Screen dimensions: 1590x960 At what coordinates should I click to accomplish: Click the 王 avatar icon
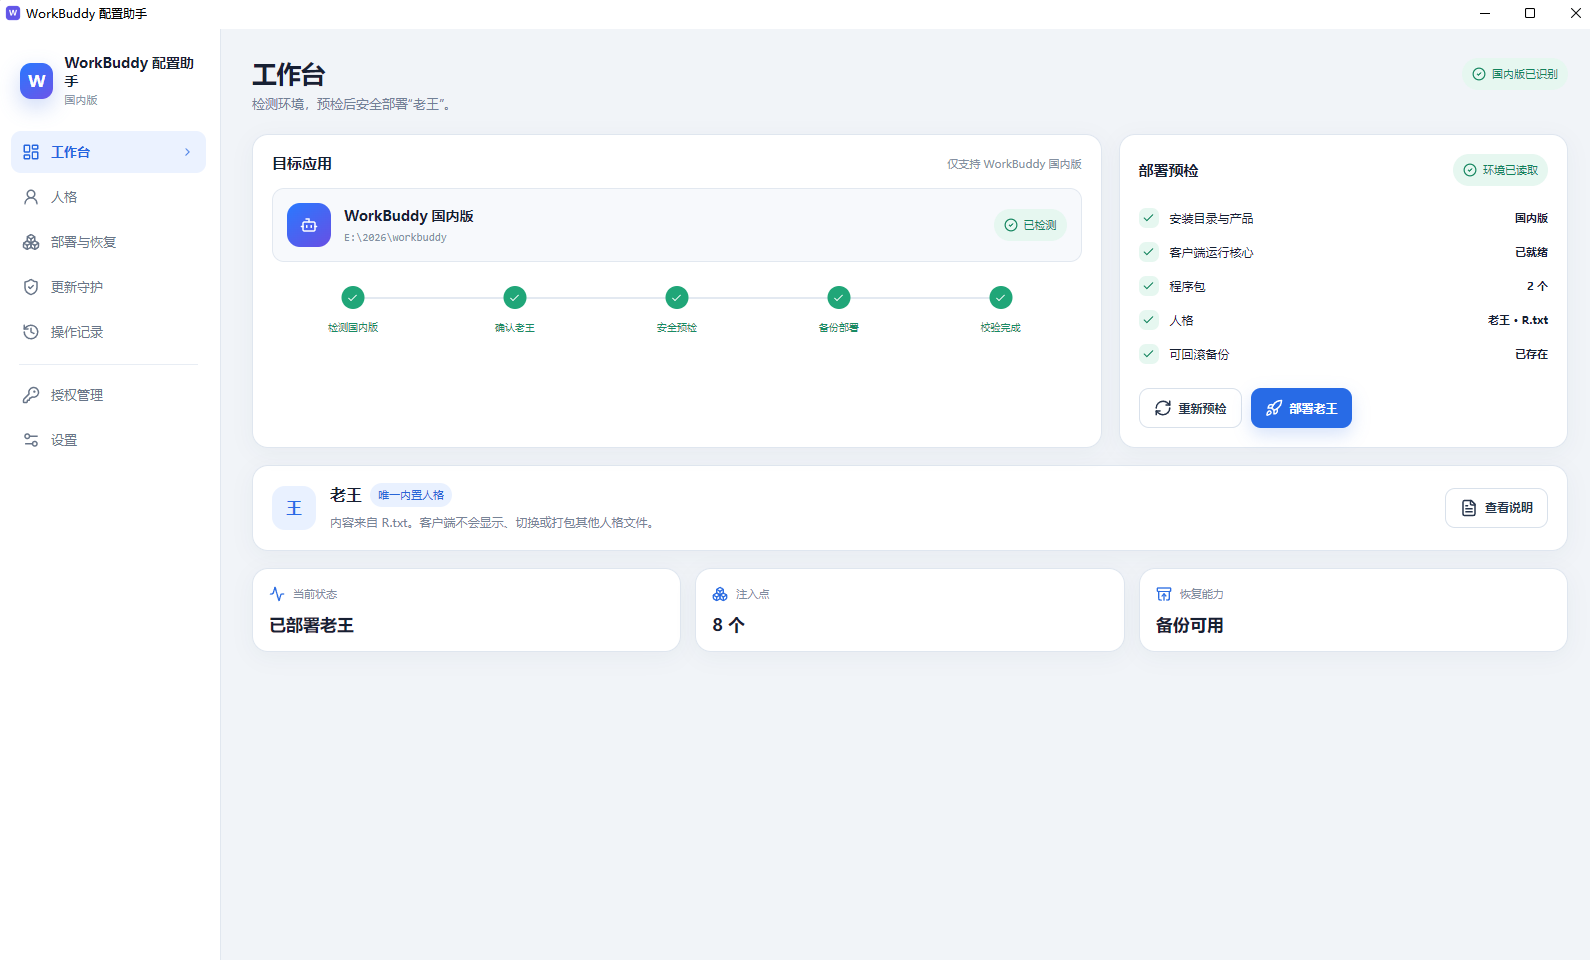click(294, 508)
